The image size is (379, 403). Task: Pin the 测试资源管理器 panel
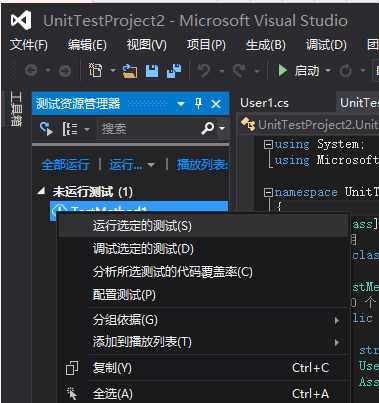tap(198, 104)
